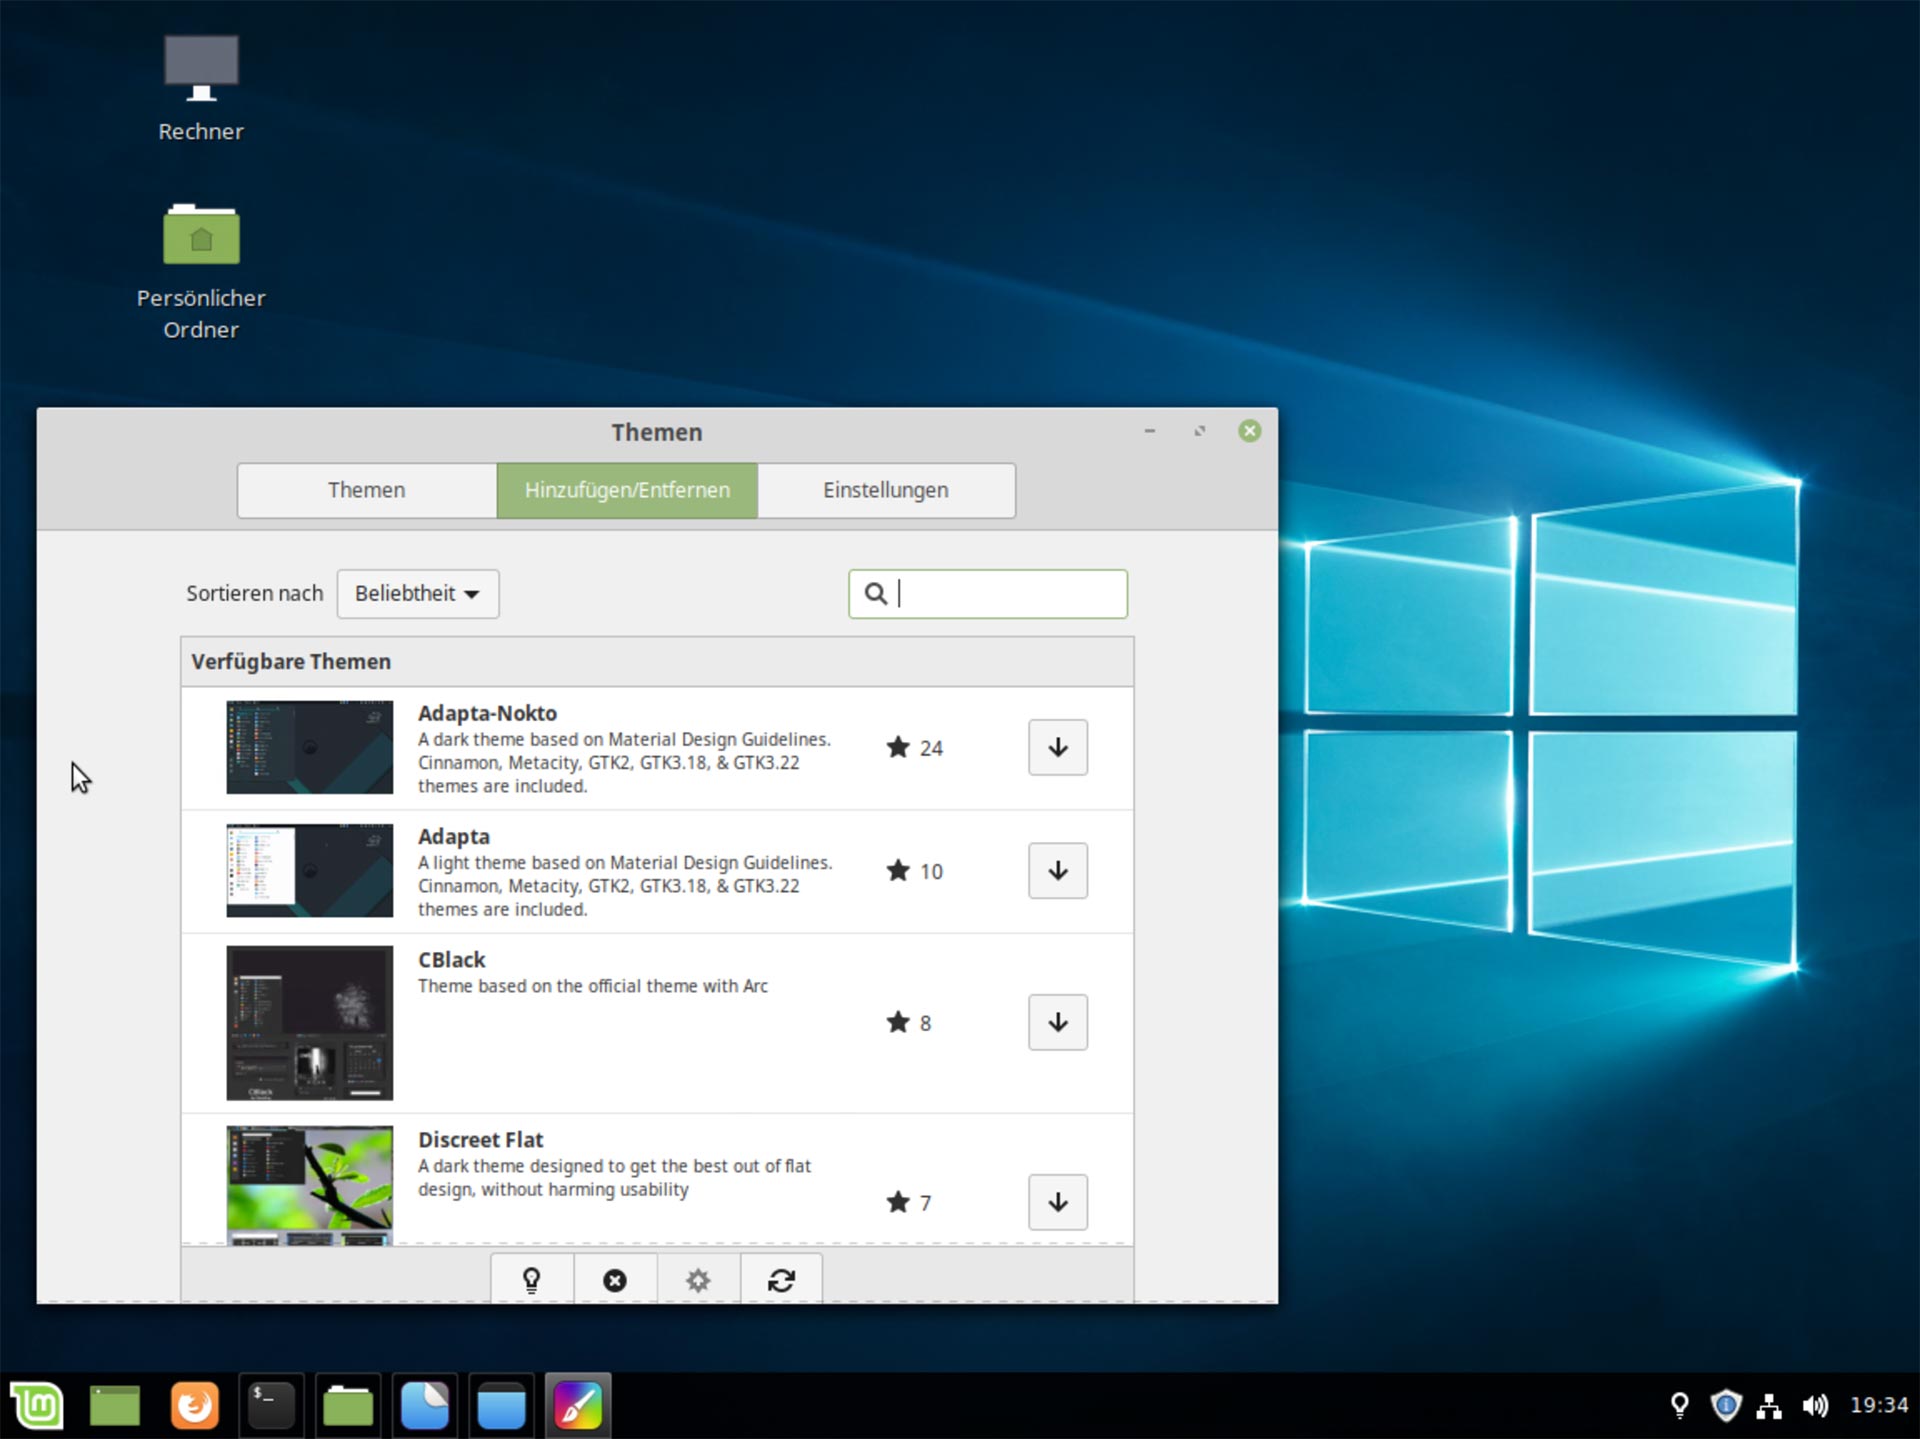Open the file manager from the taskbar

[348, 1404]
